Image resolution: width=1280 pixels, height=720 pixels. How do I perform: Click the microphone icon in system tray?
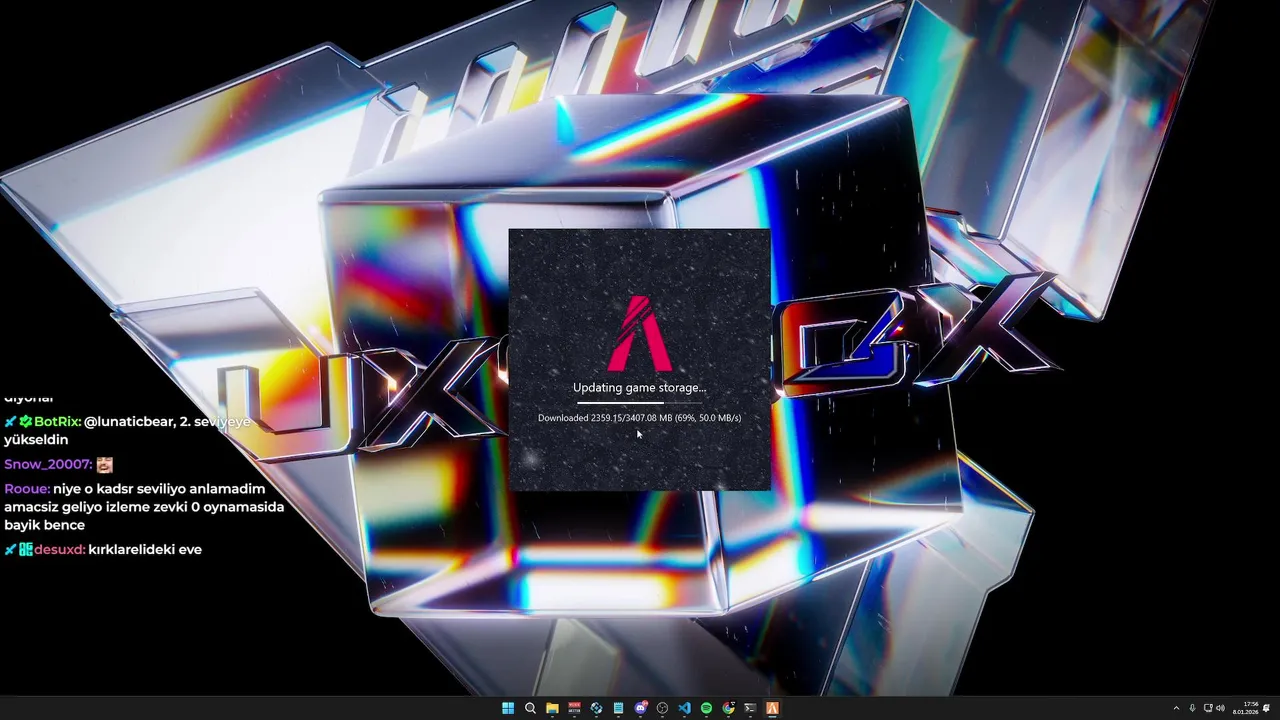pos(1192,708)
